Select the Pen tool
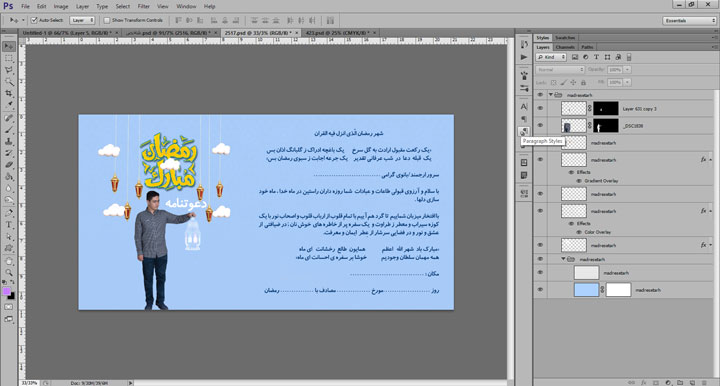 (x=9, y=213)
